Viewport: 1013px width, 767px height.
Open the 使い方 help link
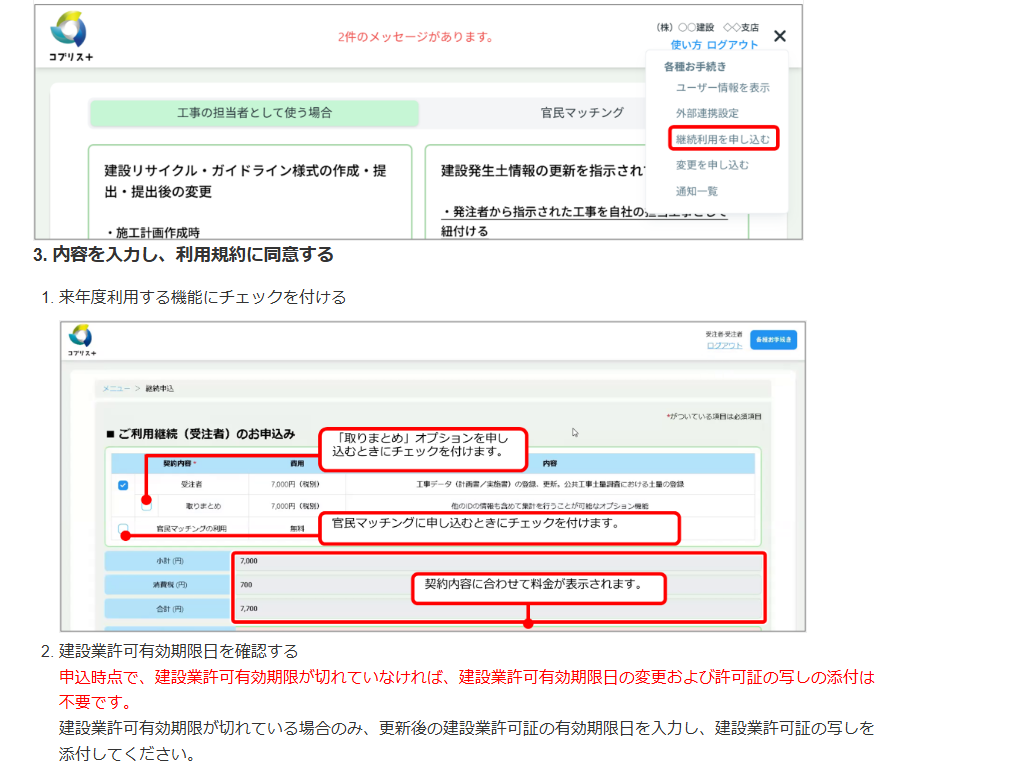click(686, 45)
